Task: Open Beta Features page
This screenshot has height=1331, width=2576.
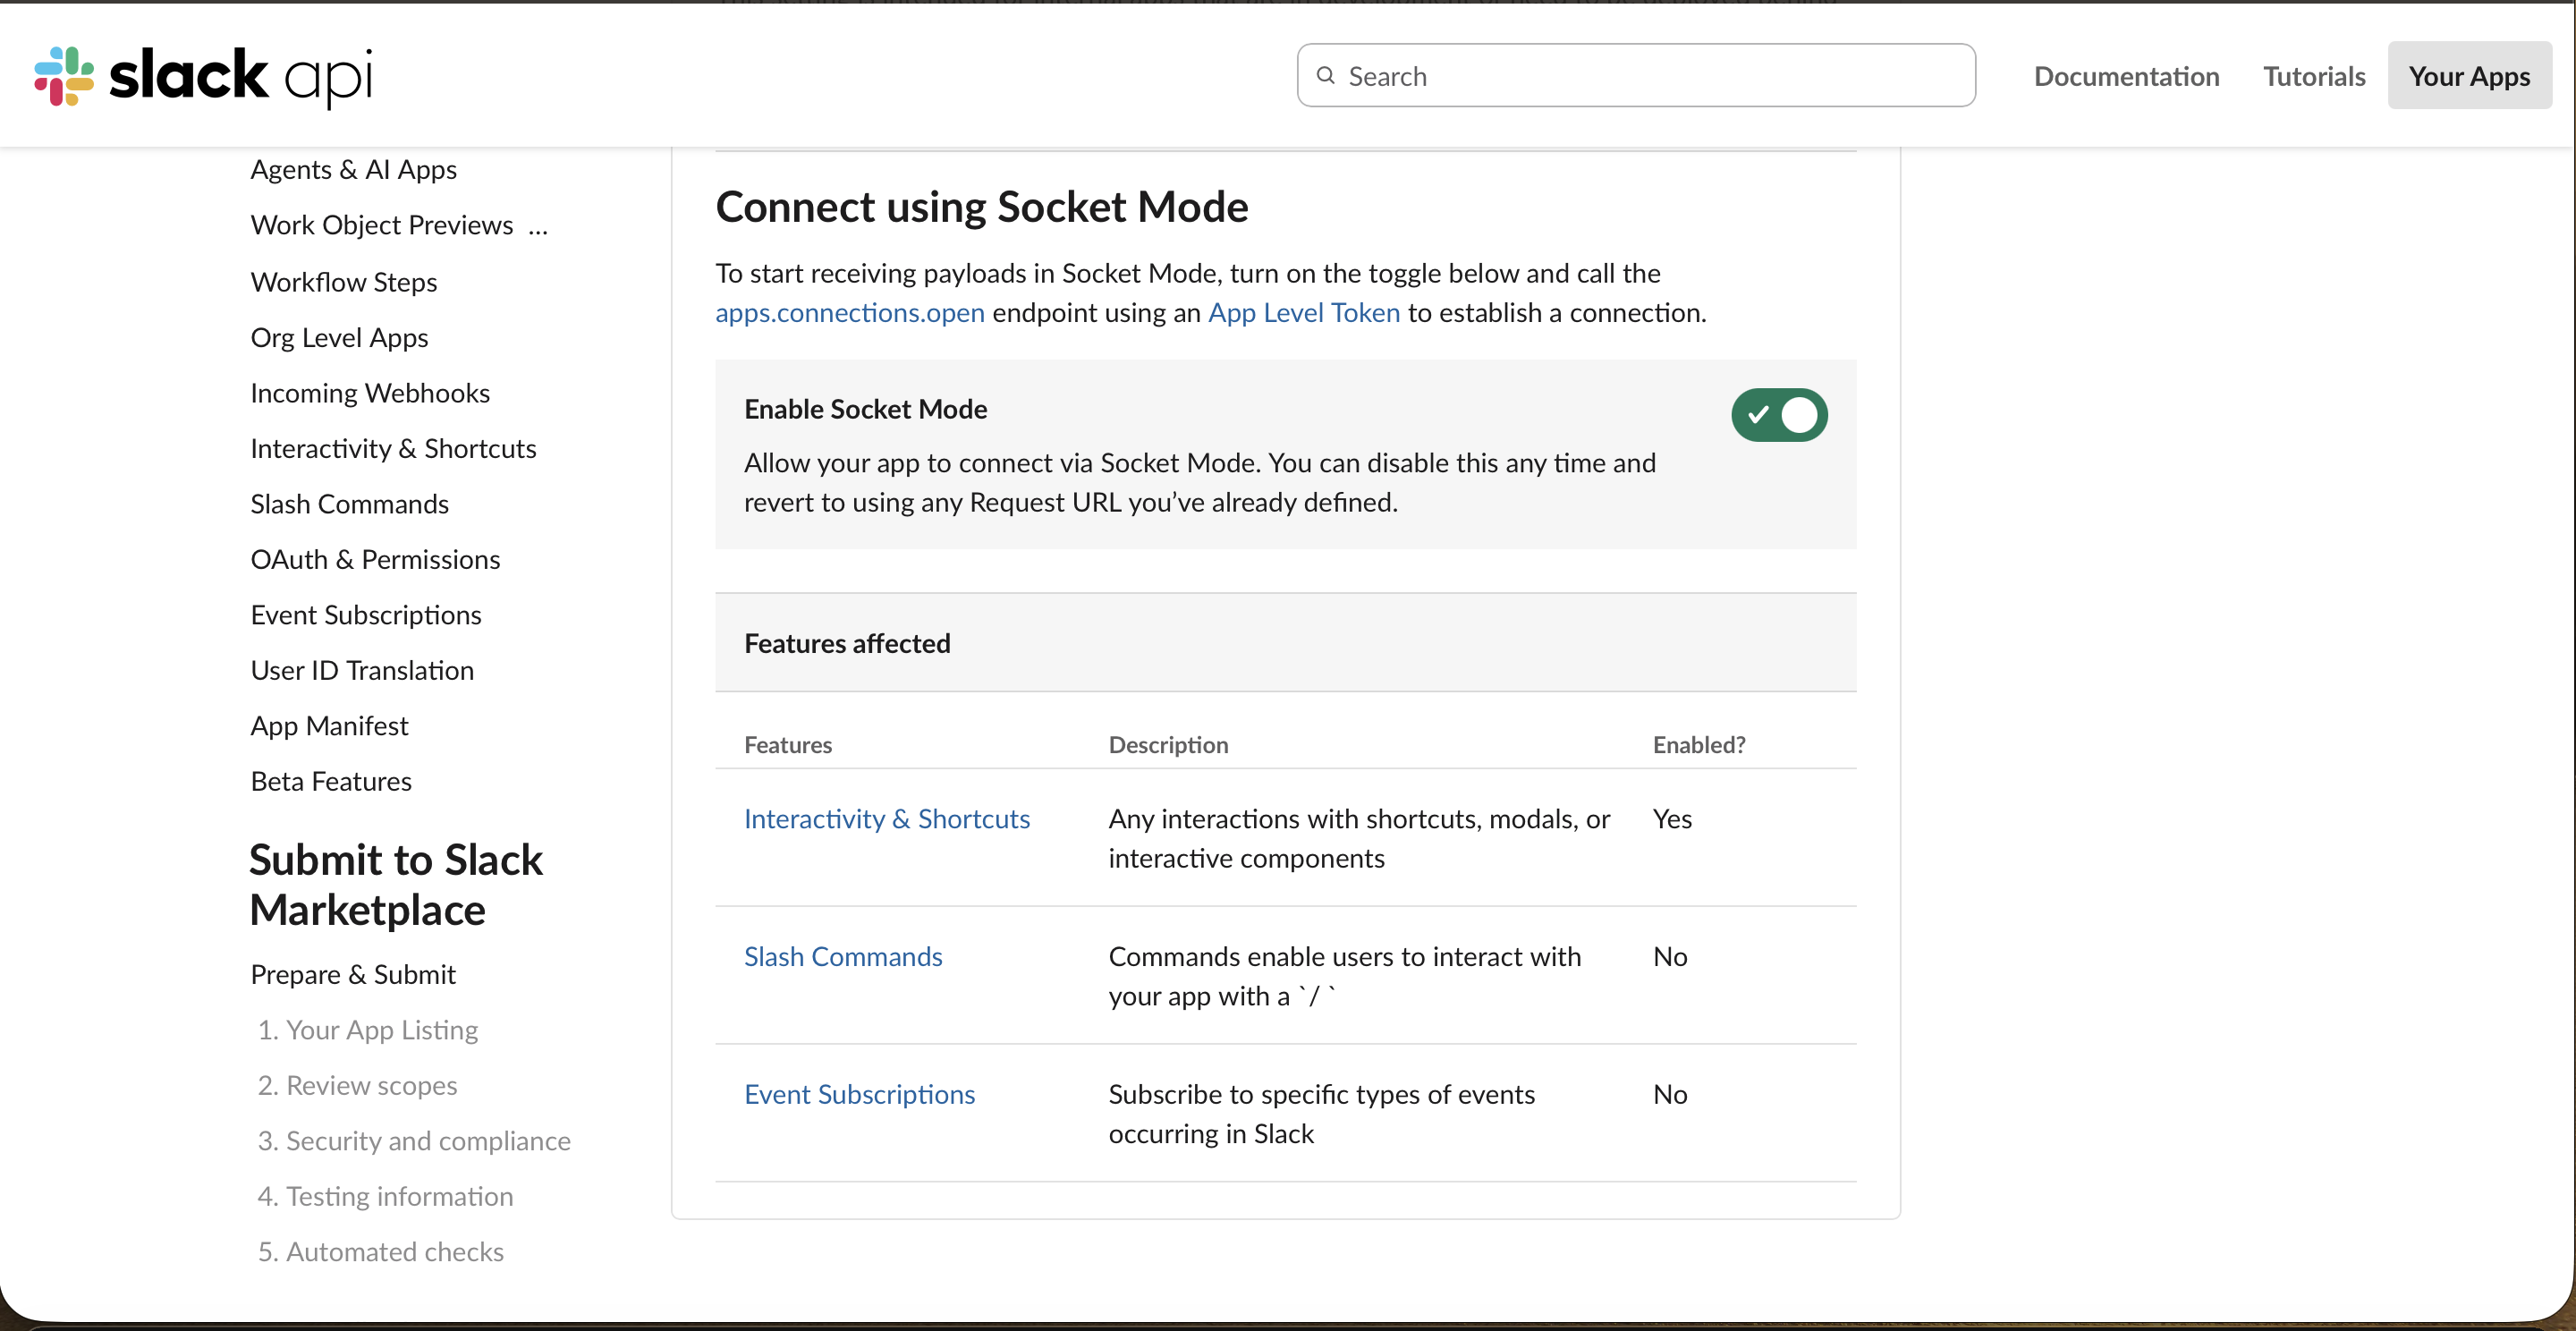Action: [x=331, y=781]
